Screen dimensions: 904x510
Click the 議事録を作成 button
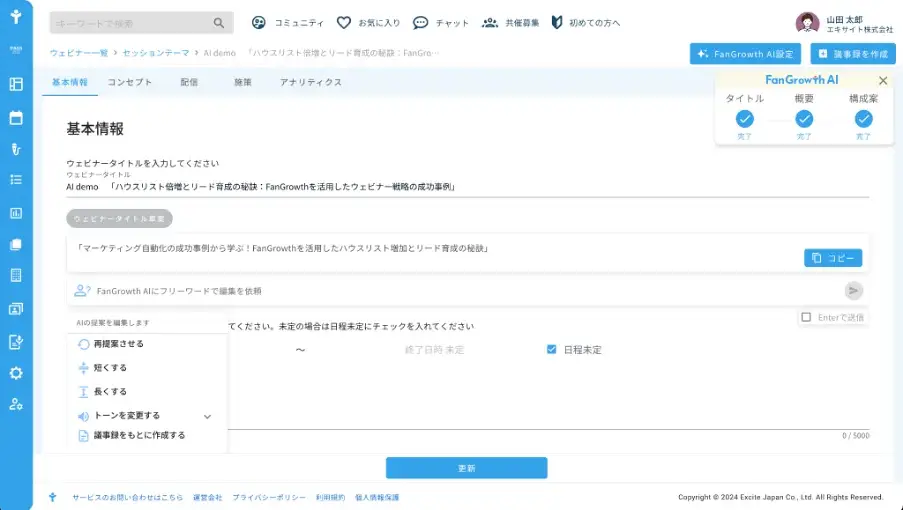(853, 54)
